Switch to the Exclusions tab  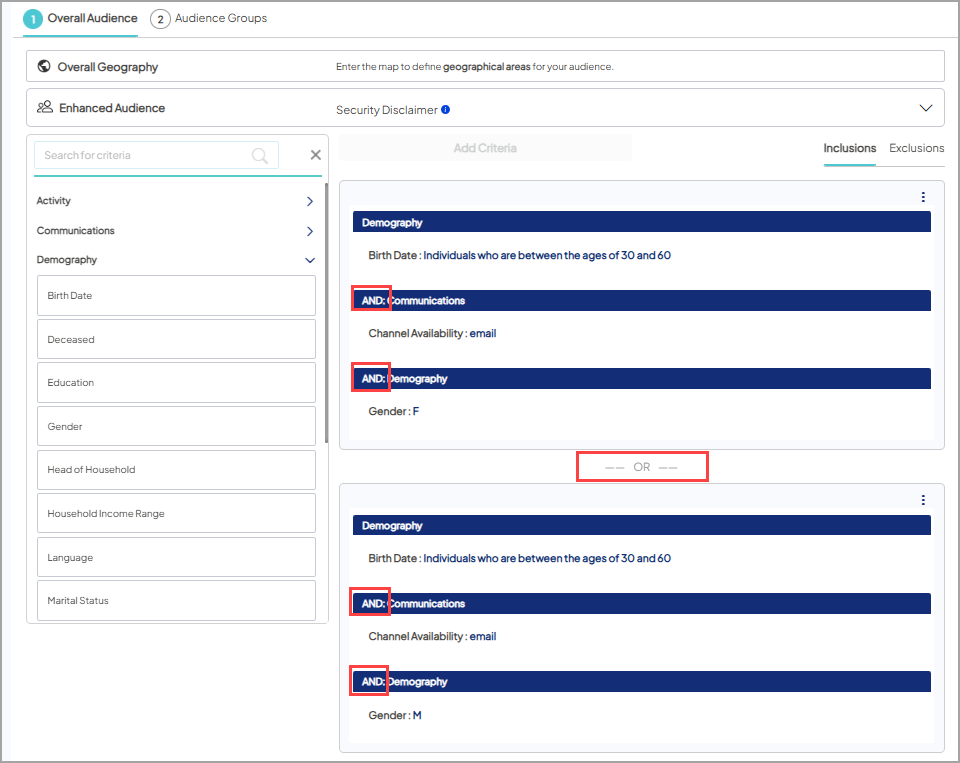coord(916,148)
